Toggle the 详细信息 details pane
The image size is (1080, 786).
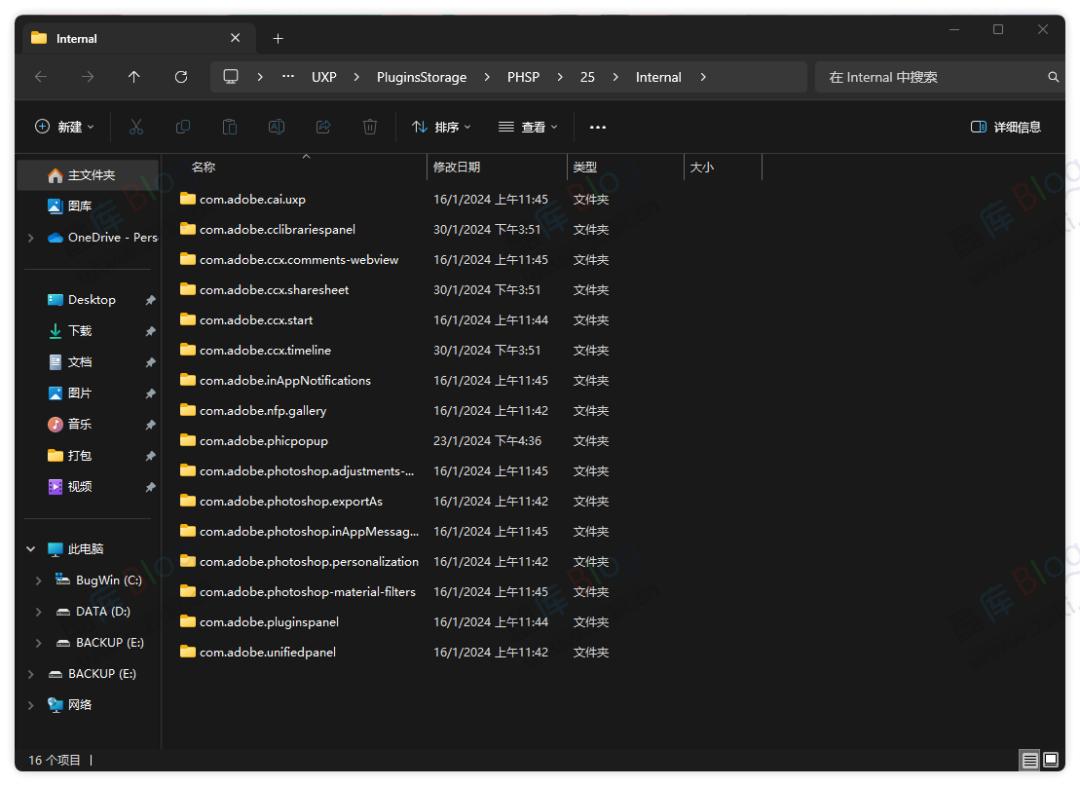1006,127
